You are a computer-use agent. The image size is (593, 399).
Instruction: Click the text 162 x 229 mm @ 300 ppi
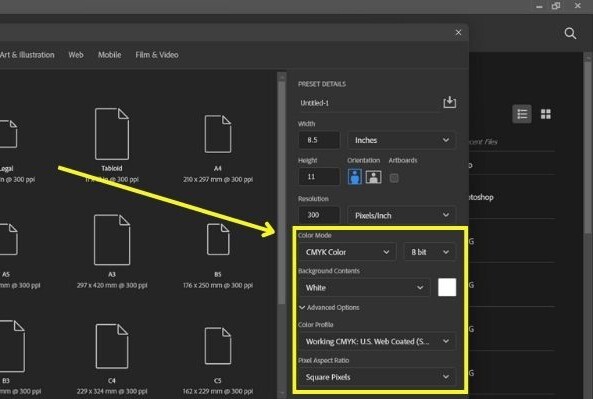[218, 391]
